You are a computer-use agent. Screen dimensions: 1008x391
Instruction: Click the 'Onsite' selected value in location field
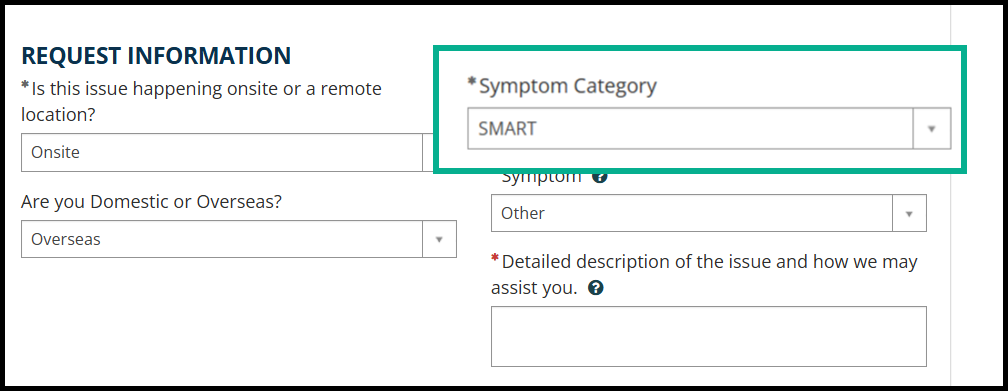click(x=55, y=152)
